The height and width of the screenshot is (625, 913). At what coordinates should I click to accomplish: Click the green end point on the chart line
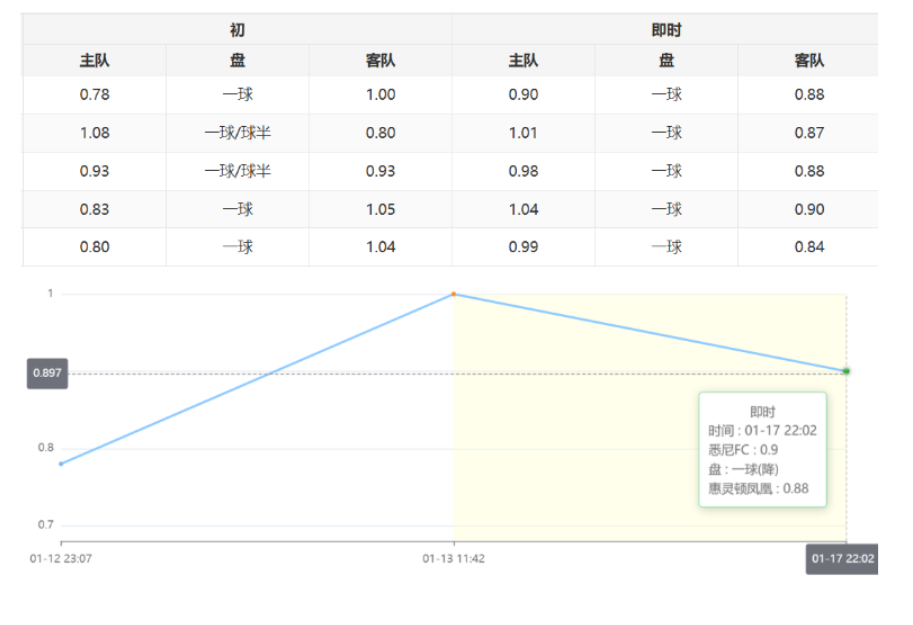(846, 371)
